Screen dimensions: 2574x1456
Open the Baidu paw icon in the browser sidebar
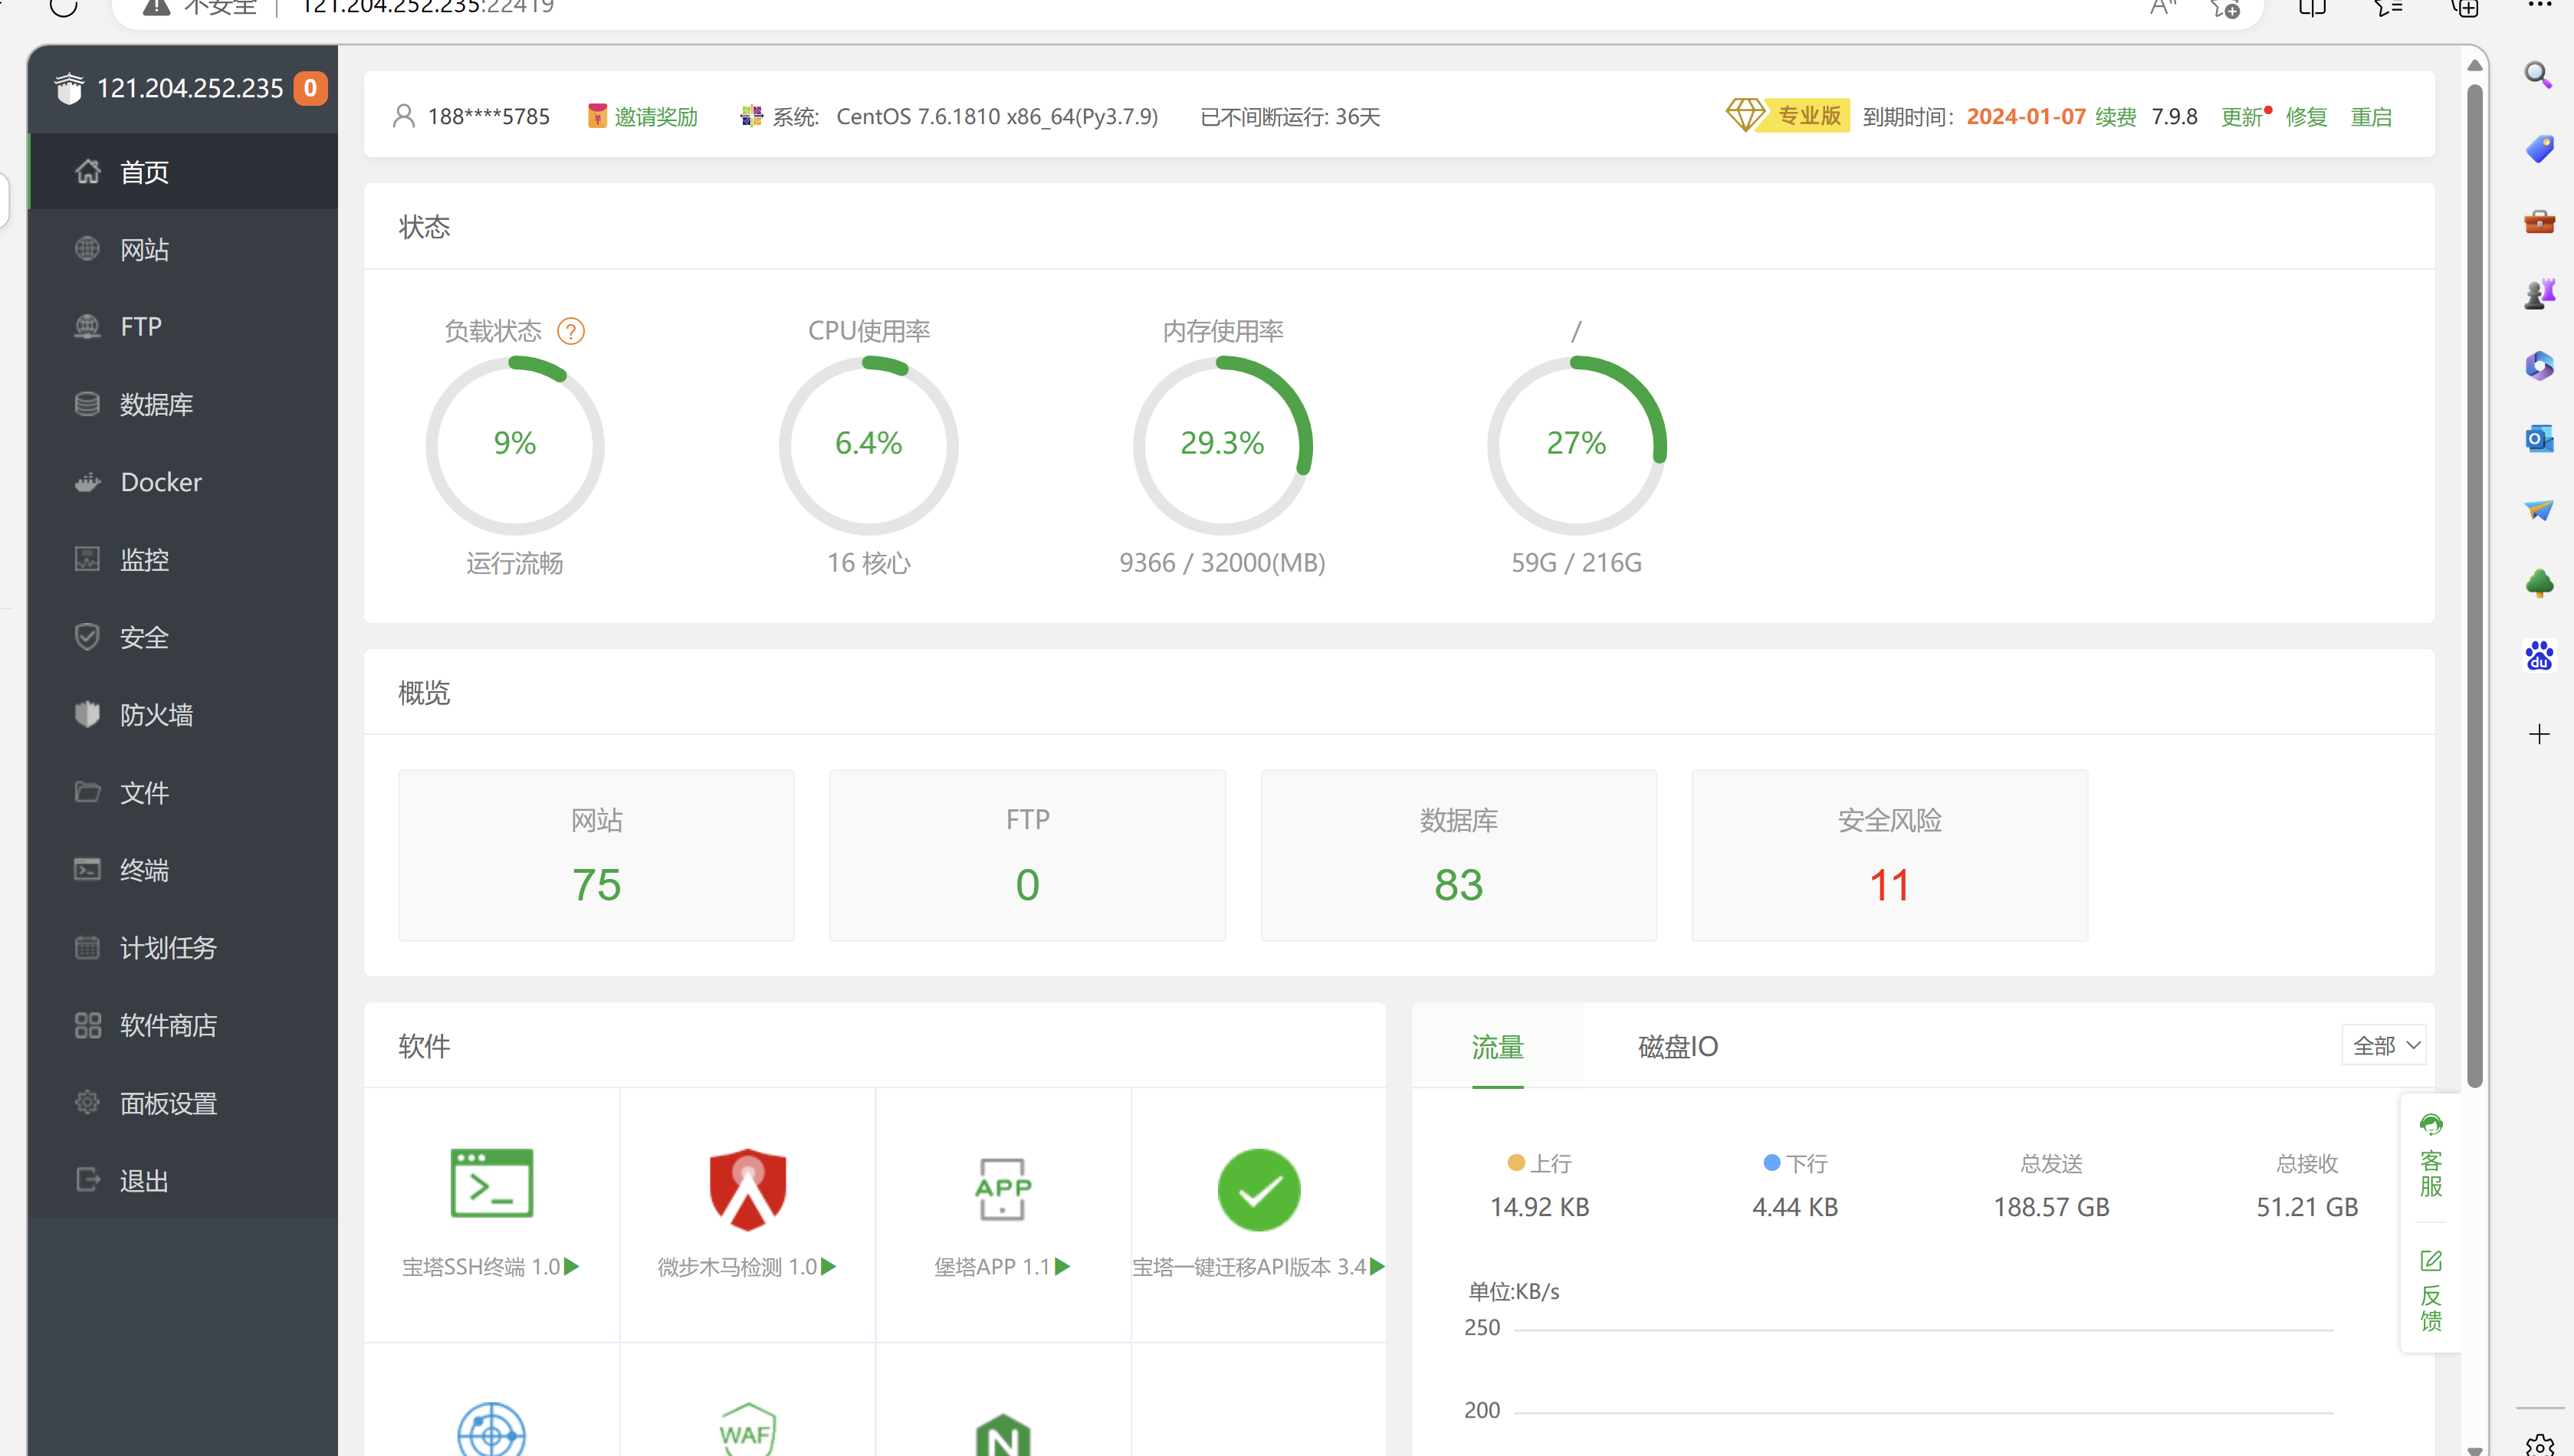[2538, 656]
